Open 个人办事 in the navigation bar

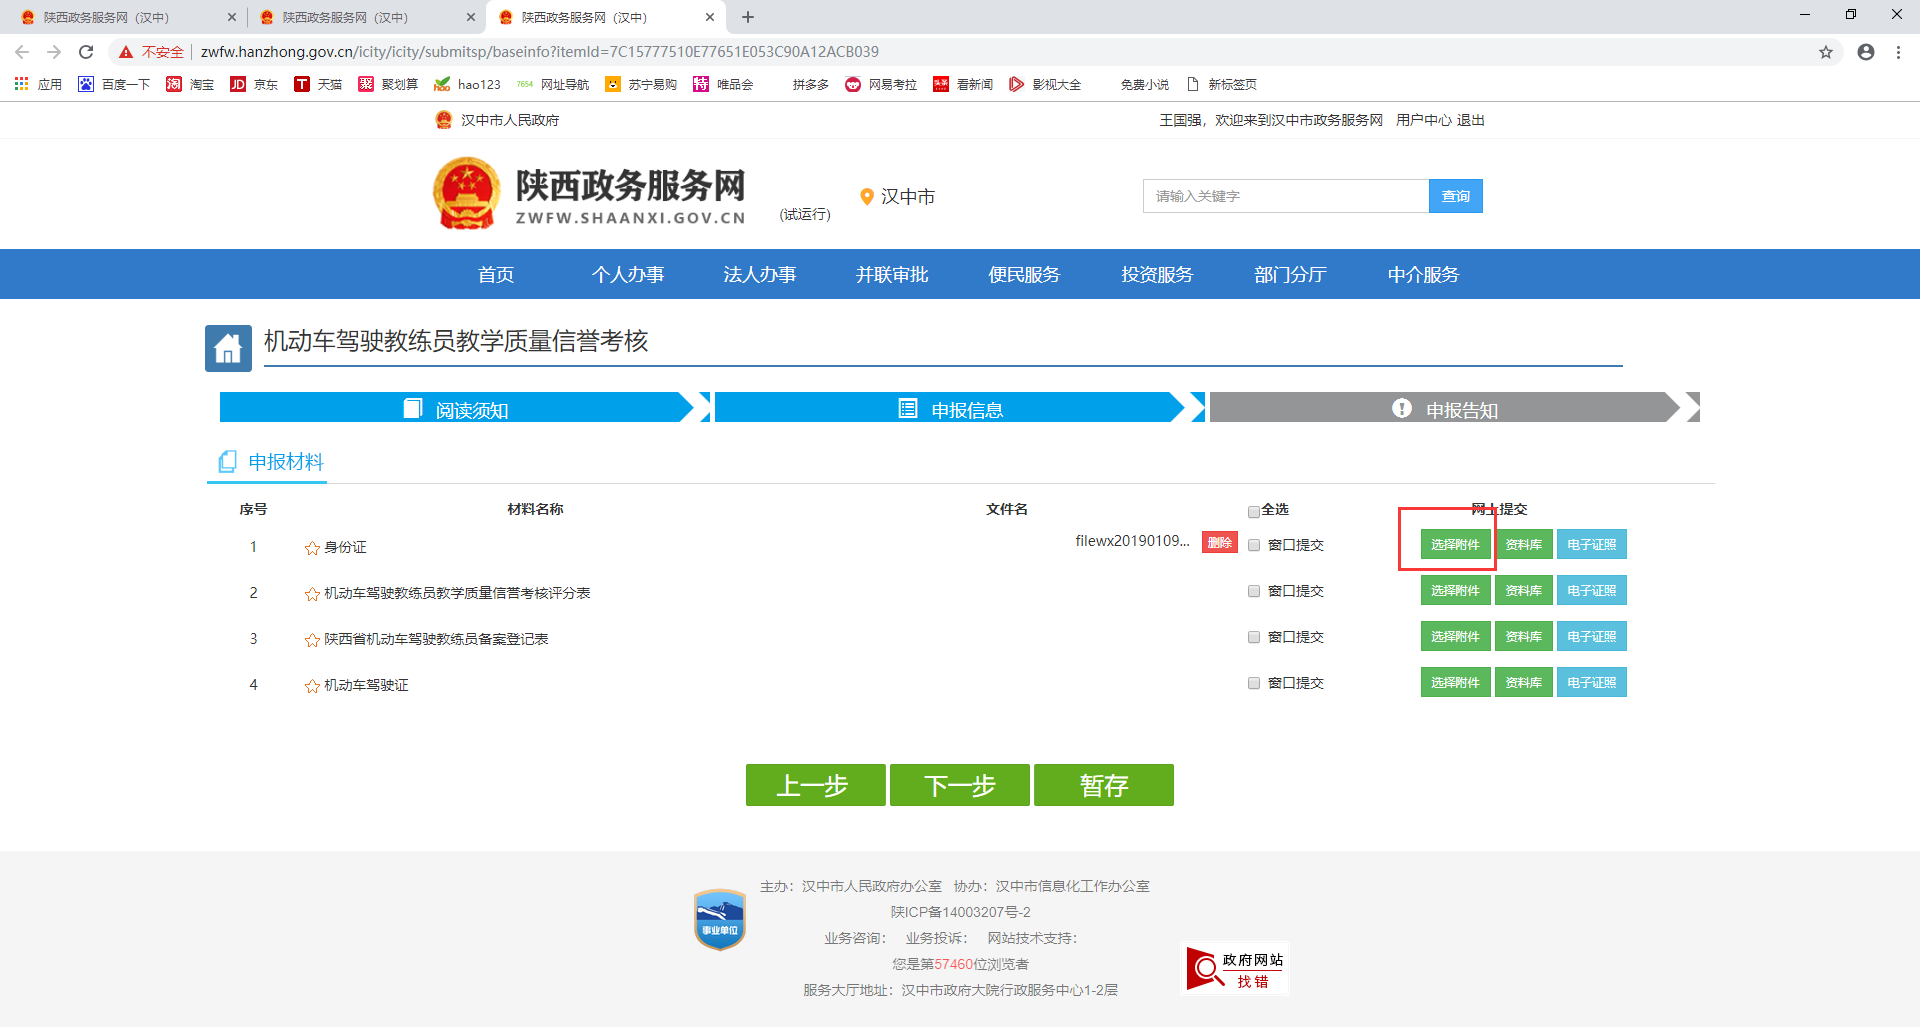(x=627, y=274)
